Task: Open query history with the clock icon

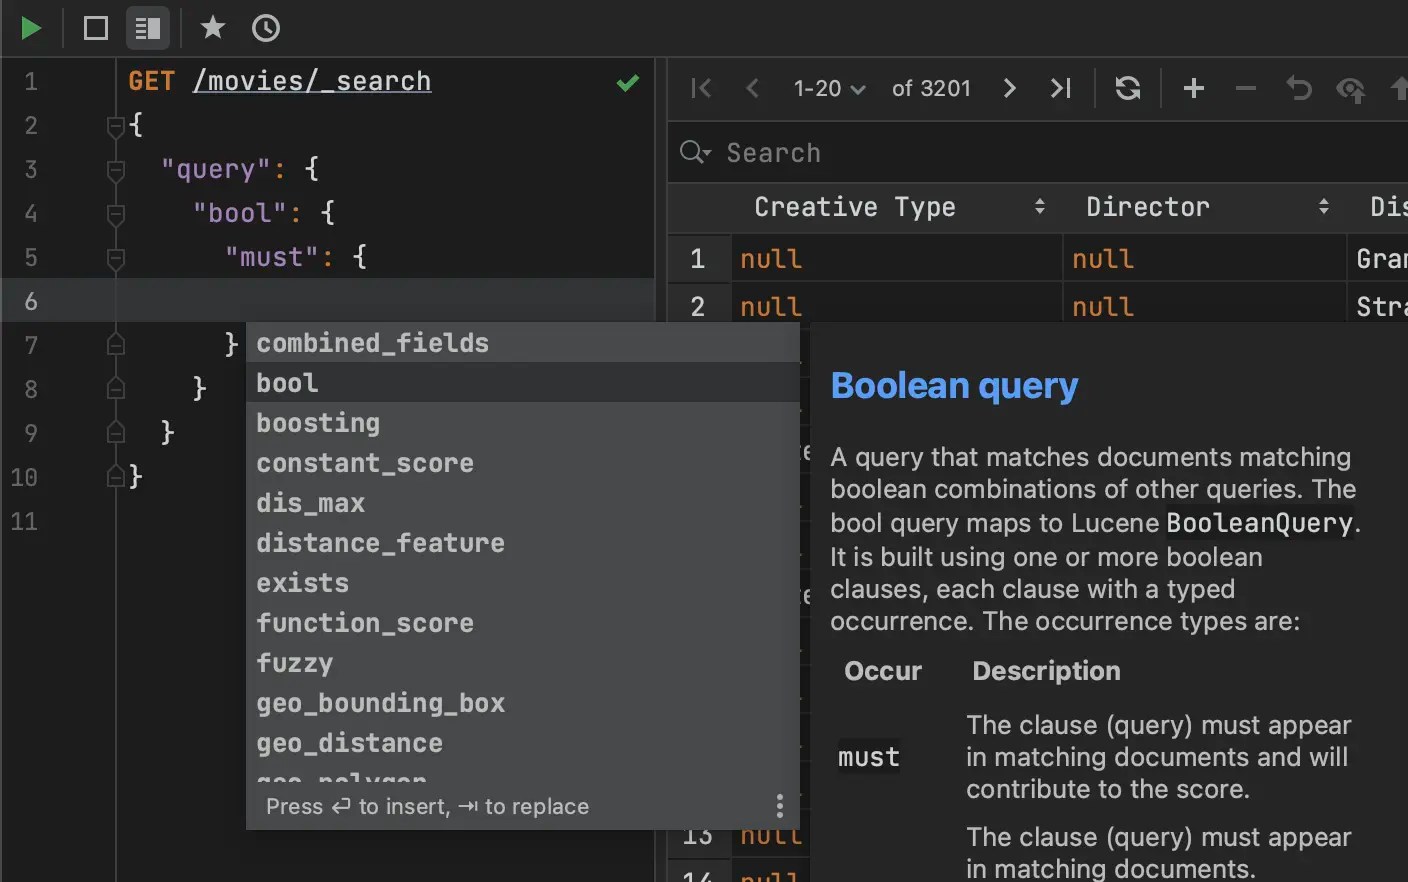Action: coord(265,28)
